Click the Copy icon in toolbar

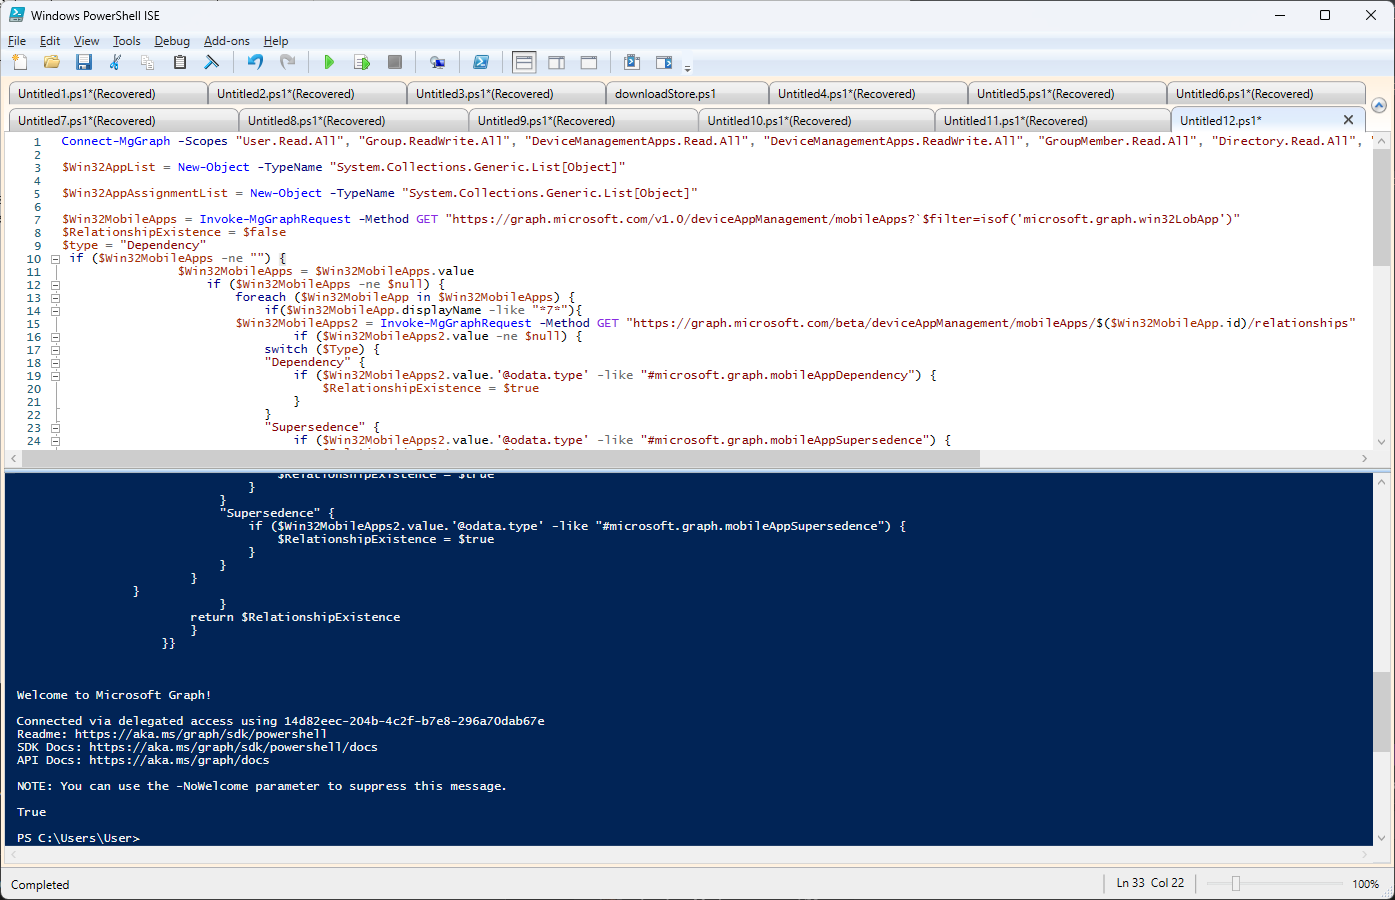(148, 62)
